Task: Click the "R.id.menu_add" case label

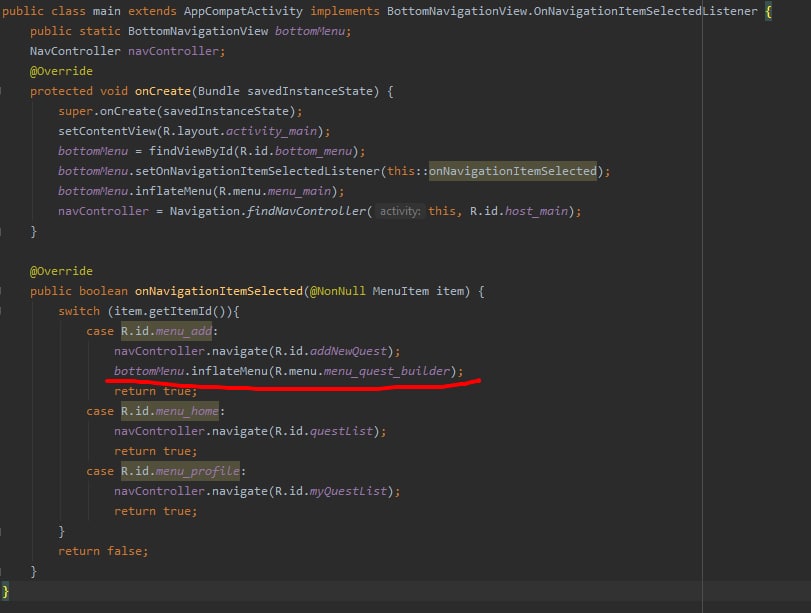Action: pos(167,331)
